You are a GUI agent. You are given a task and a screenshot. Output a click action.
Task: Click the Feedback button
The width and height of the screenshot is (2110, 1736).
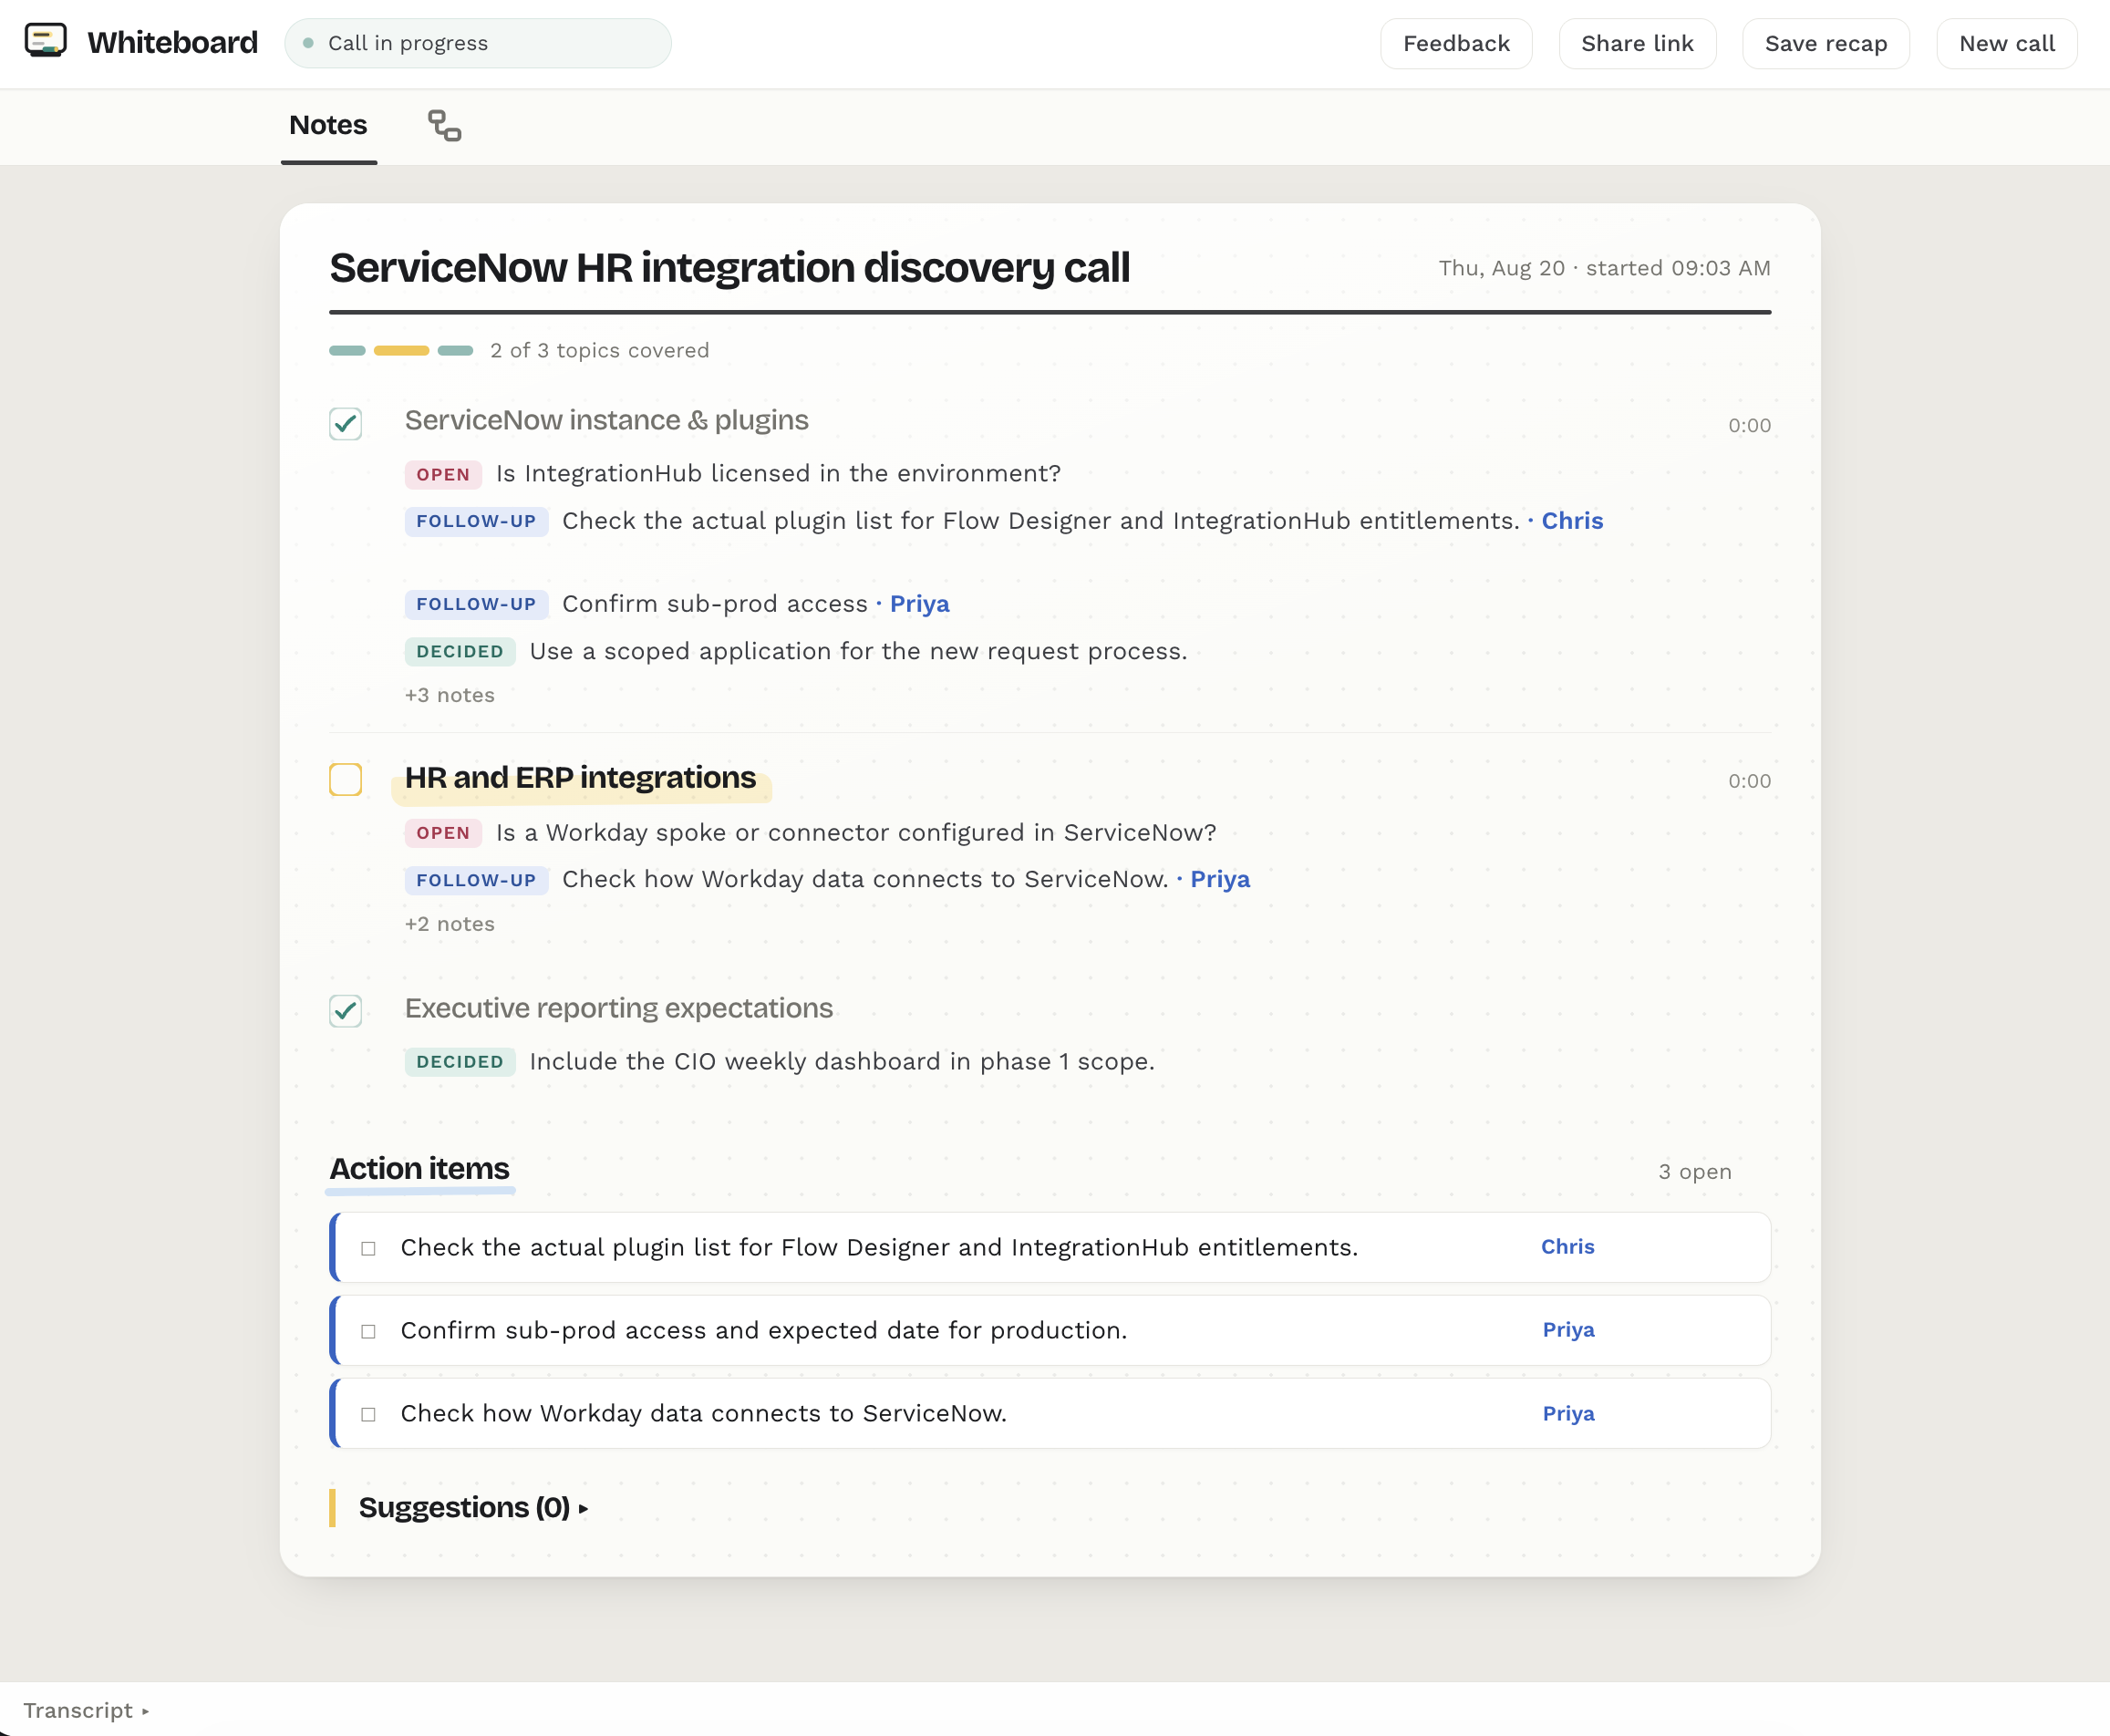pos(1456,43)
